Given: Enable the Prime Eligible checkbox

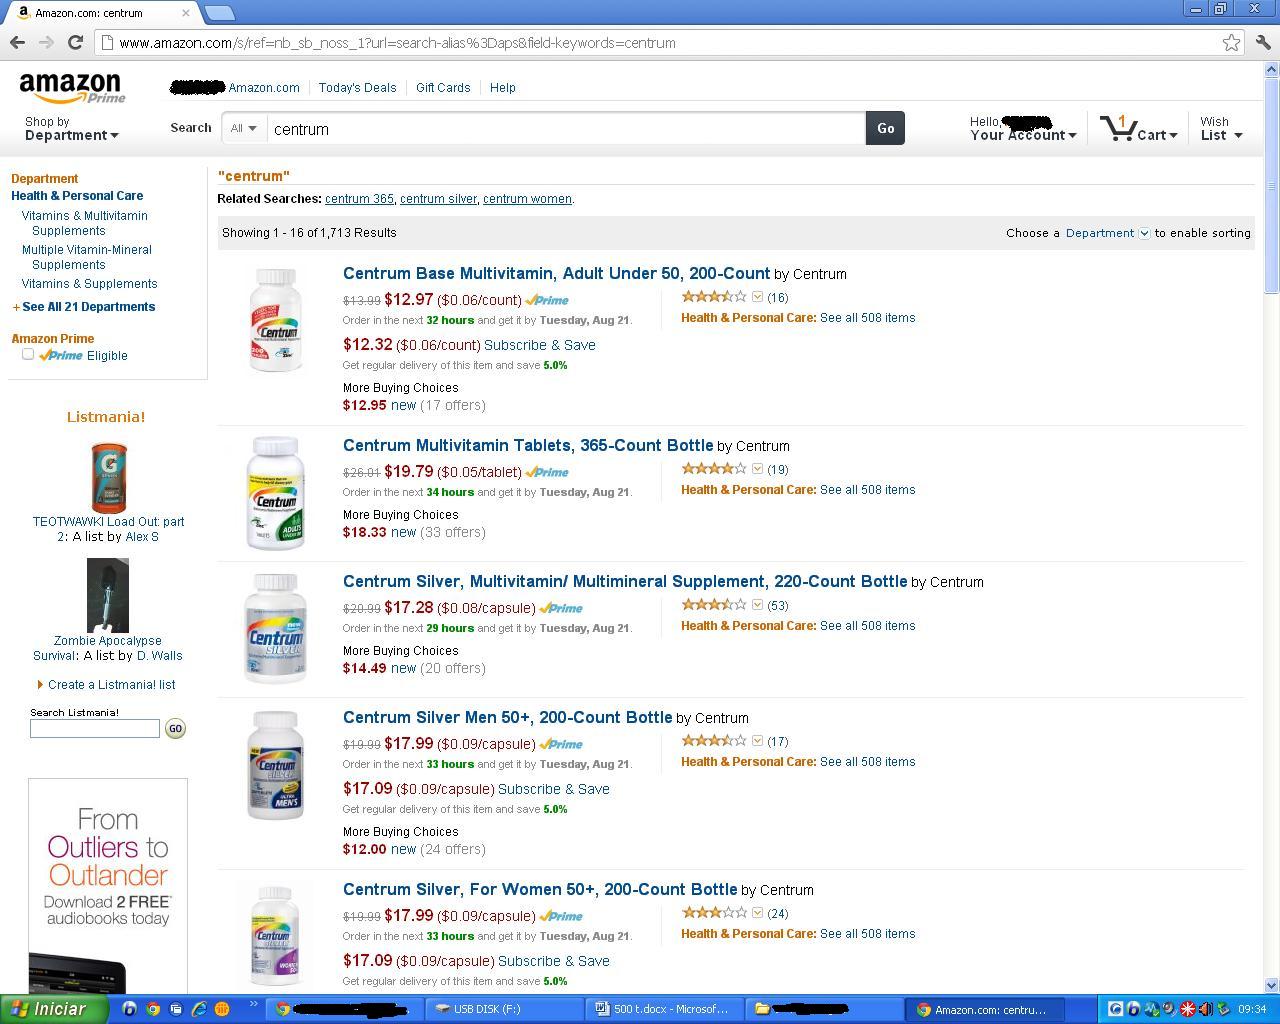Looking at the screenshot, I should point(28,354).
